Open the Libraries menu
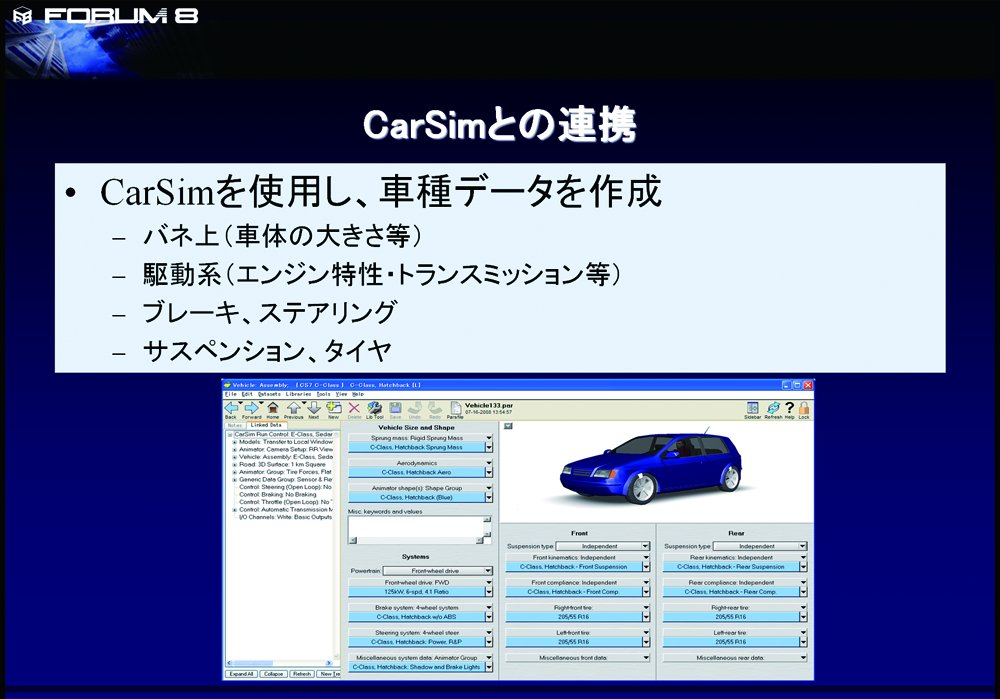Viewport: 1000px width, 699px height. [298, 394]
